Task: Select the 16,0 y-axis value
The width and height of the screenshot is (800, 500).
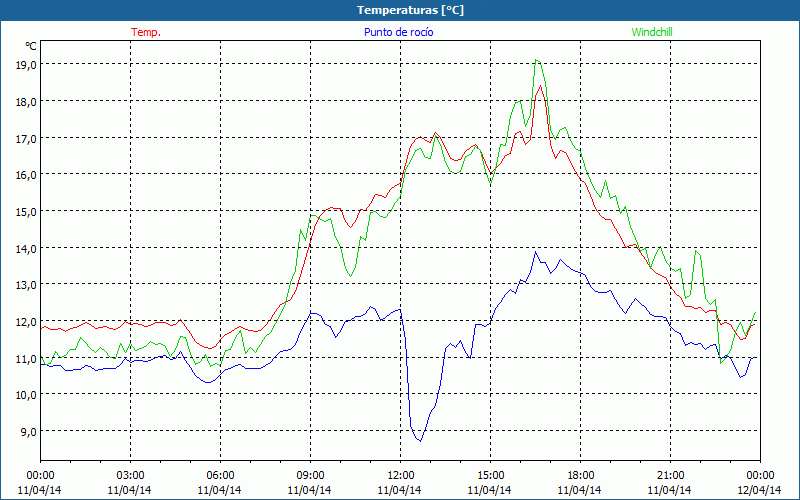Action: [27, 174]
